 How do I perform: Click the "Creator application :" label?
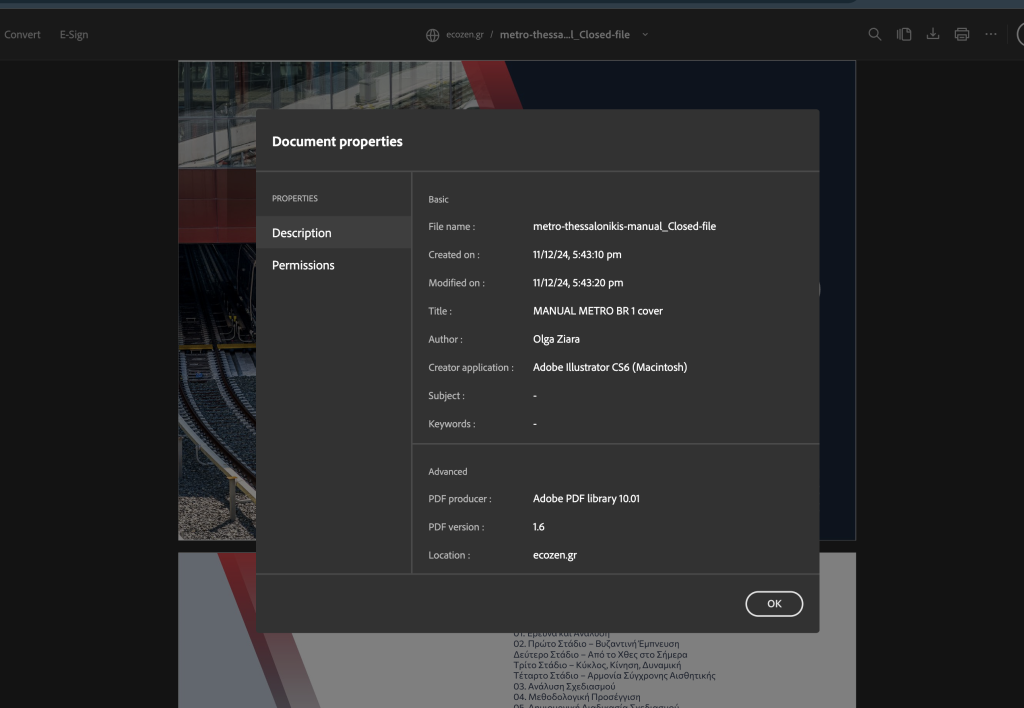click(x=471, y=368)
